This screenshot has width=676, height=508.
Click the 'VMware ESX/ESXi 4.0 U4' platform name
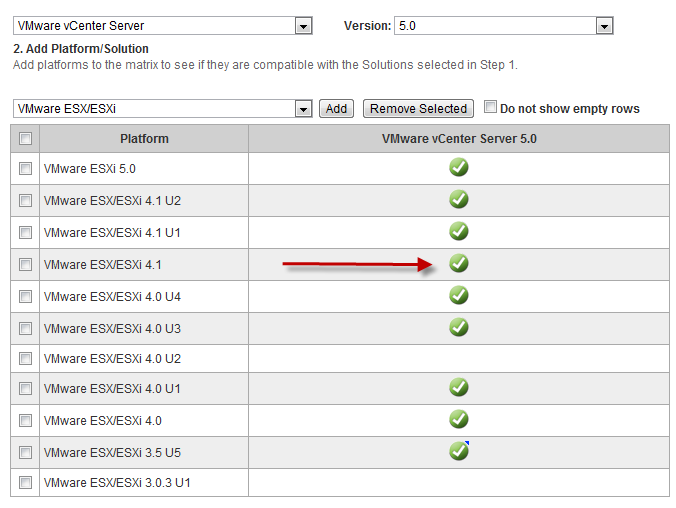tap(112, 297)
